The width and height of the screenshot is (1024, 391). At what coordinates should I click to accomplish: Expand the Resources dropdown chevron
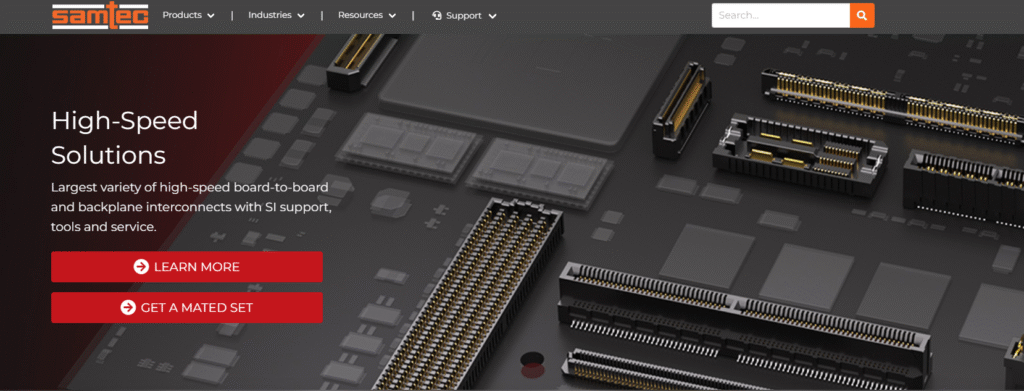click(392, 16)
